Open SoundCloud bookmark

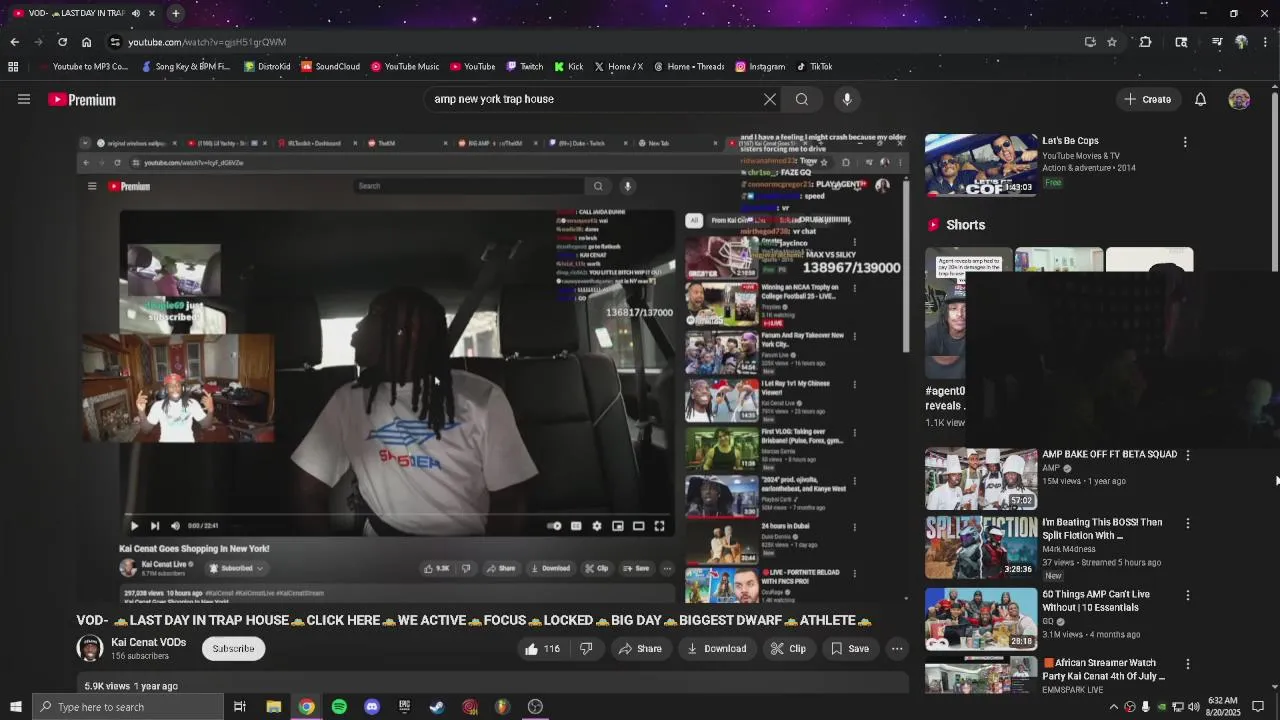(330, 67)
